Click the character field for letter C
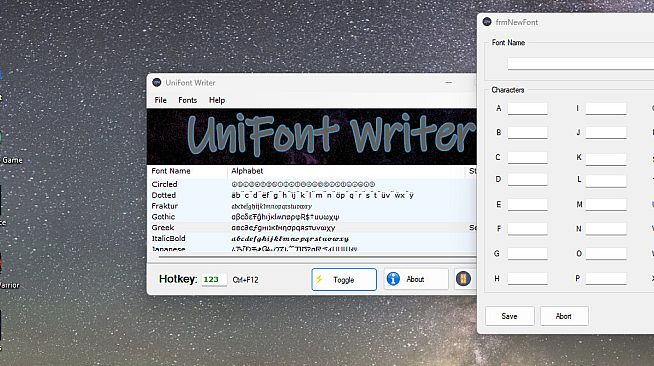Viewport: 654px width, 366px height. [x=527, y=158]
